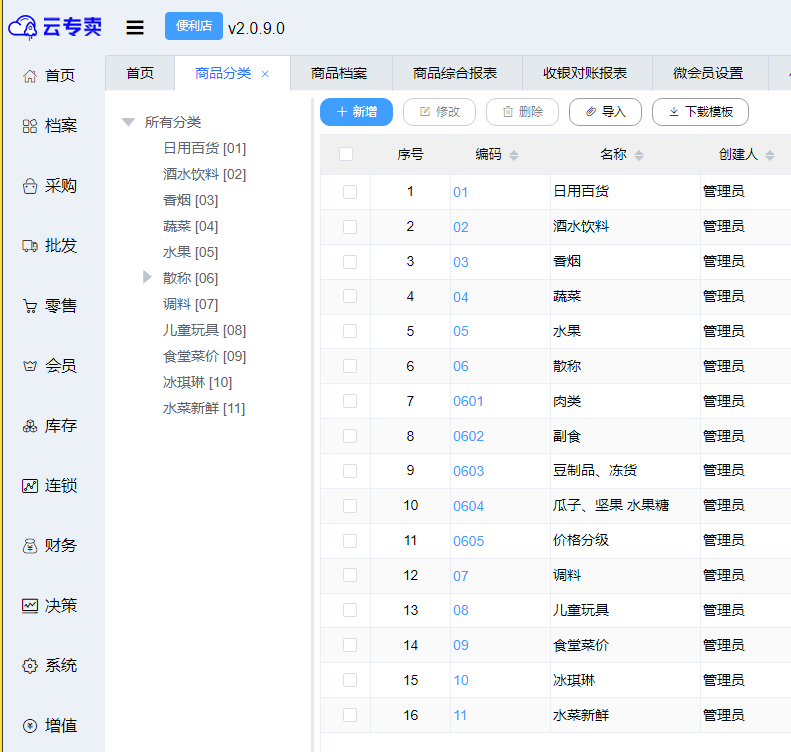Collapse the 所有分类 tree root
This screenshot has height=752, width=791.
coord(128,122)
